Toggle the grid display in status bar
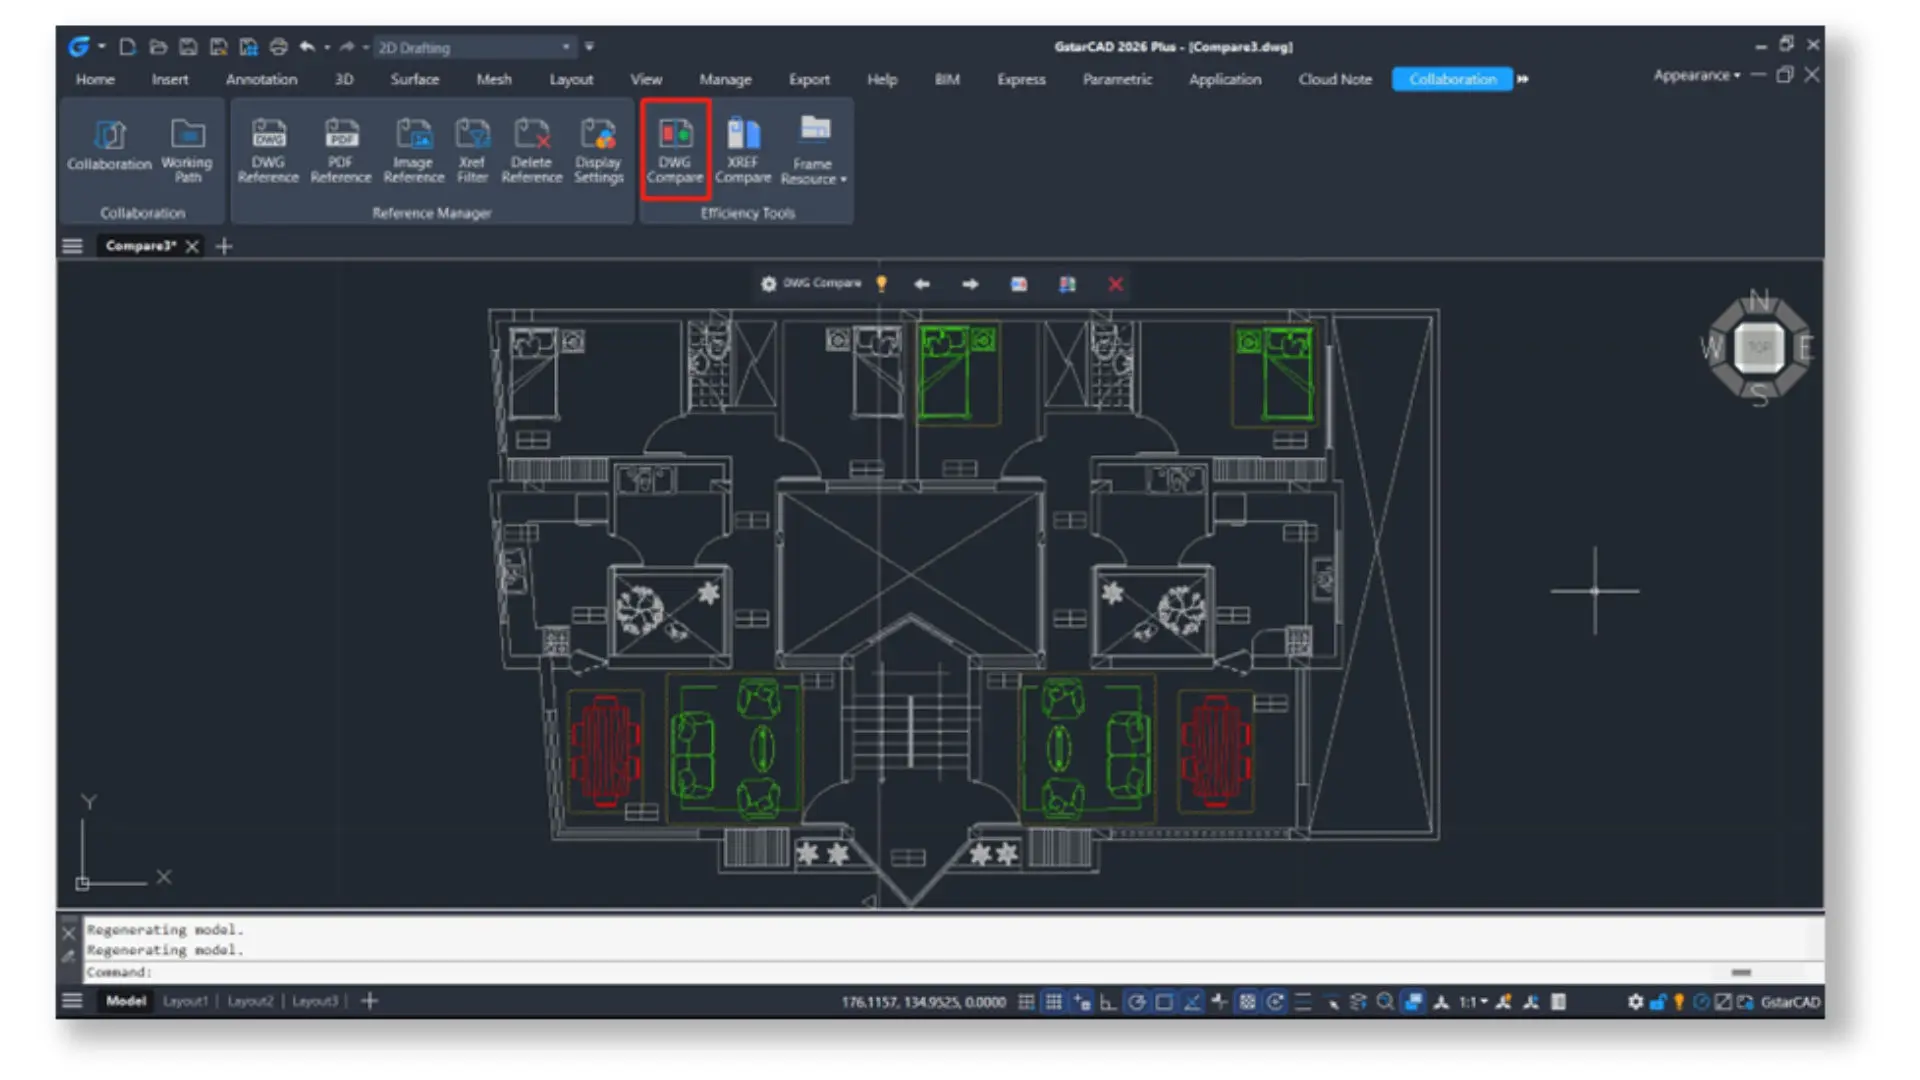1920x1080 pixels. point(1054,1002)
